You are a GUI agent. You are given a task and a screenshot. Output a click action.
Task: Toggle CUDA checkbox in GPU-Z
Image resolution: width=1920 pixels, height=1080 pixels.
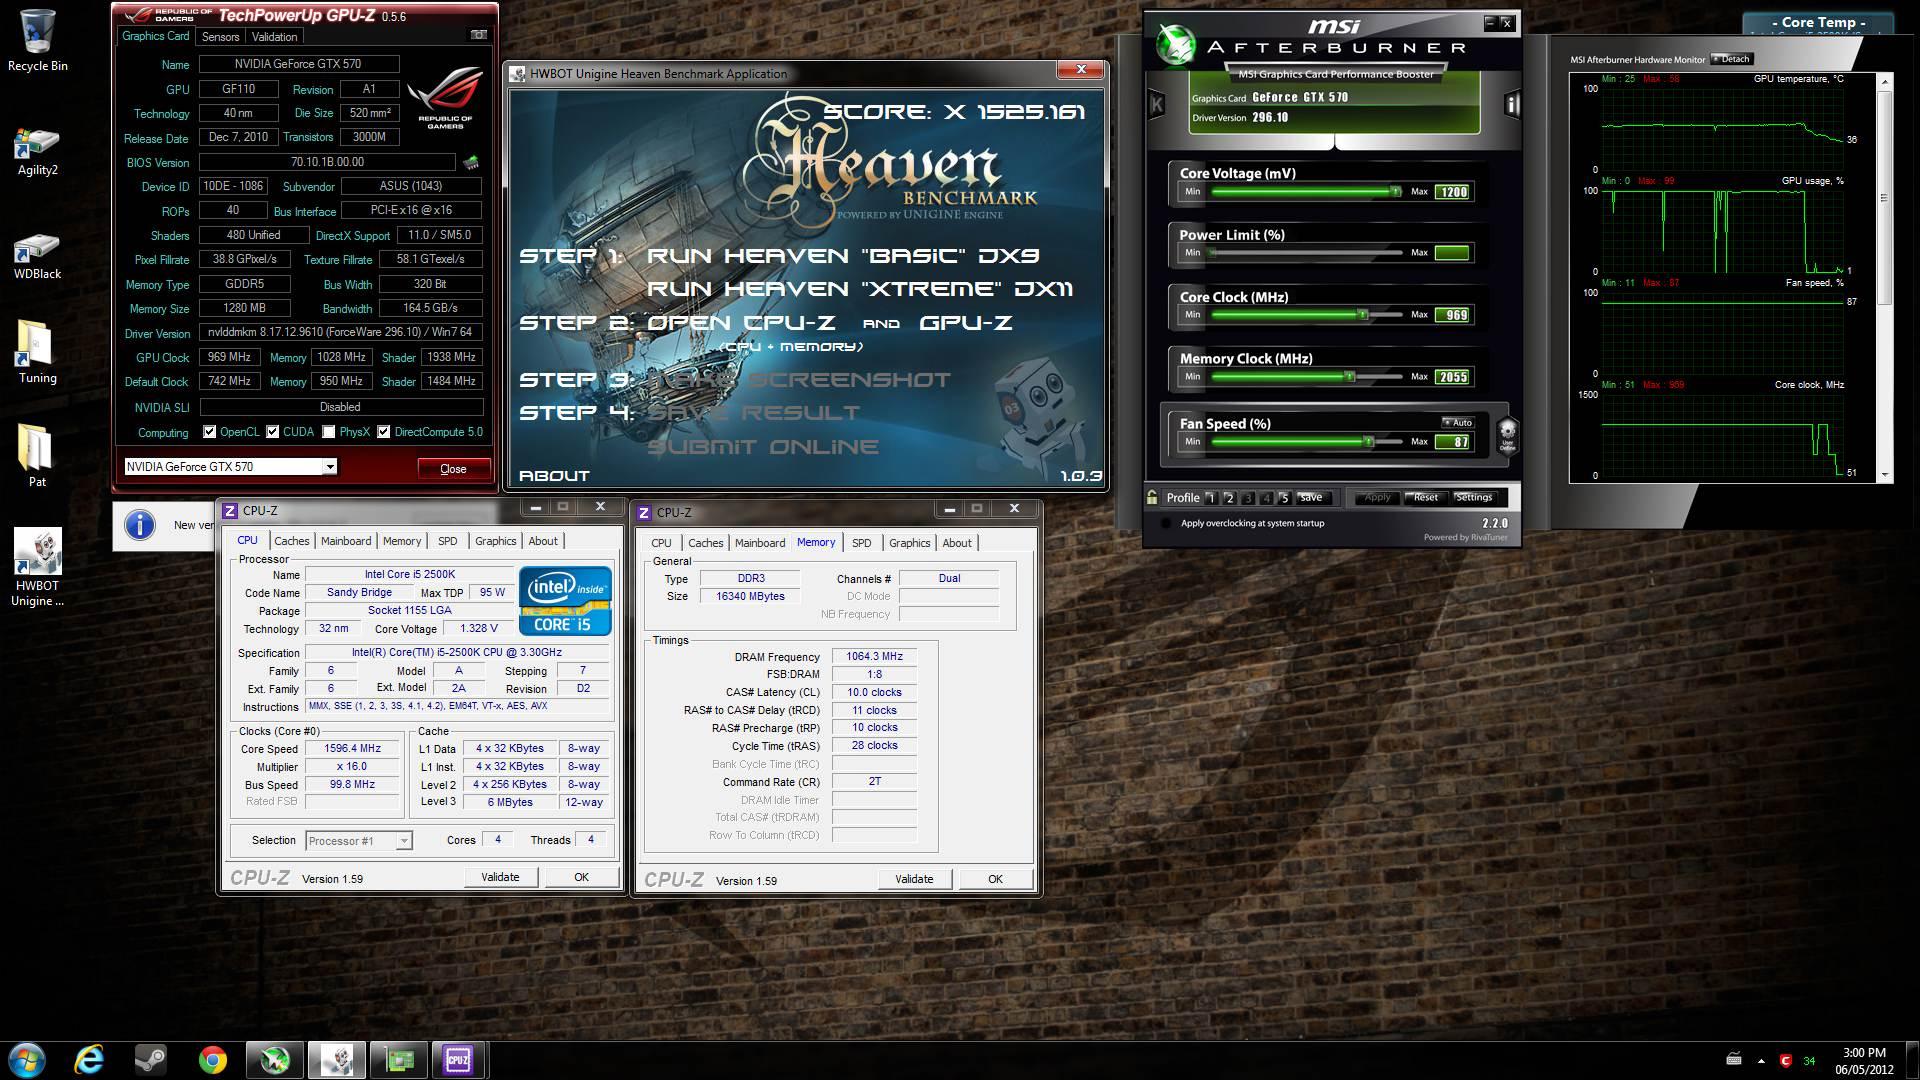pos(273,432)
